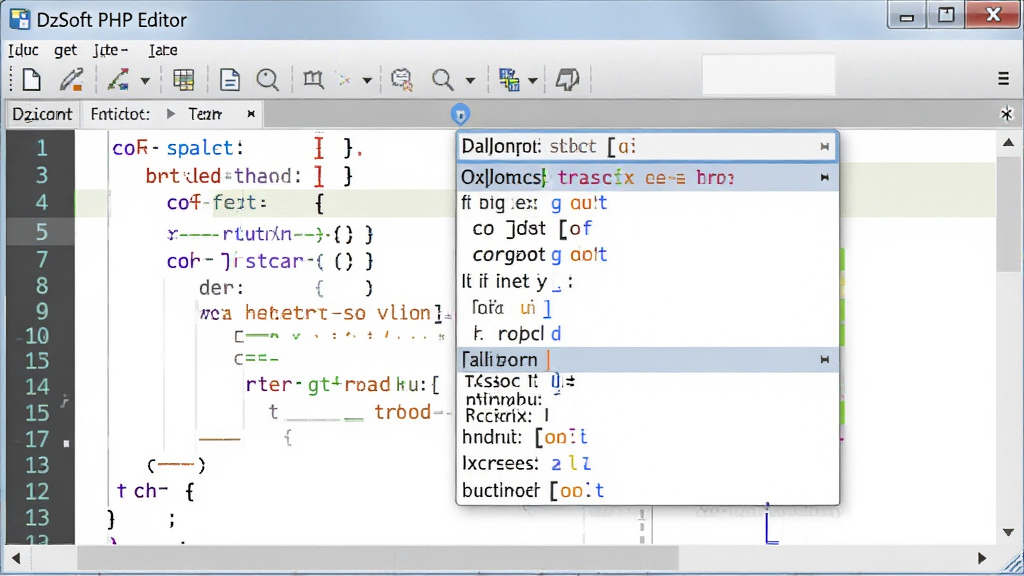The image size is (1024, 576).
Task: Open the 'Iduc' menu
Action: [x=23, y=50]
